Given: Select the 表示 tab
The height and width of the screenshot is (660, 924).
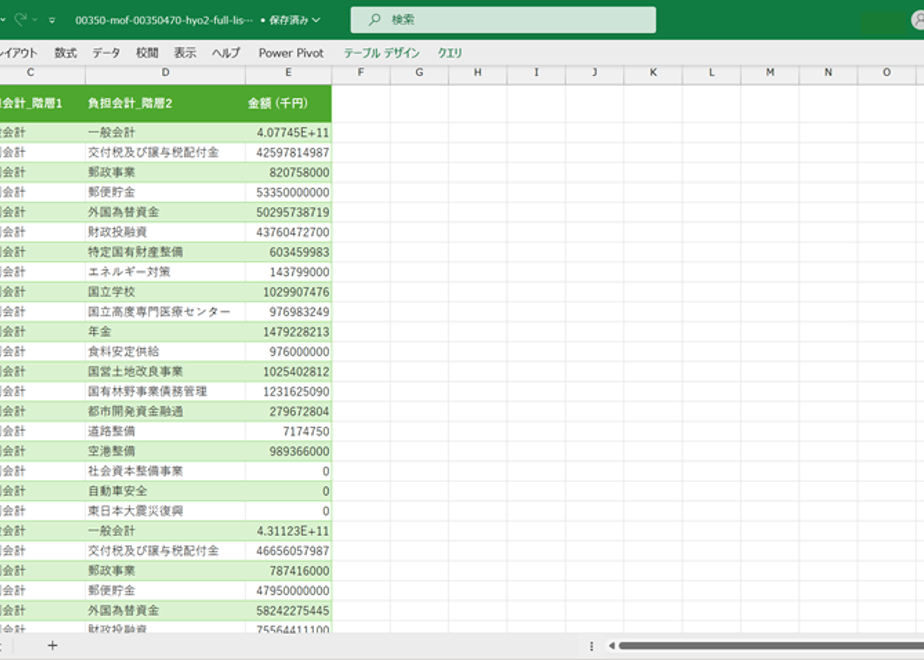Looking at the screenshot, I should pyautogui.click(x=184, y=53).
